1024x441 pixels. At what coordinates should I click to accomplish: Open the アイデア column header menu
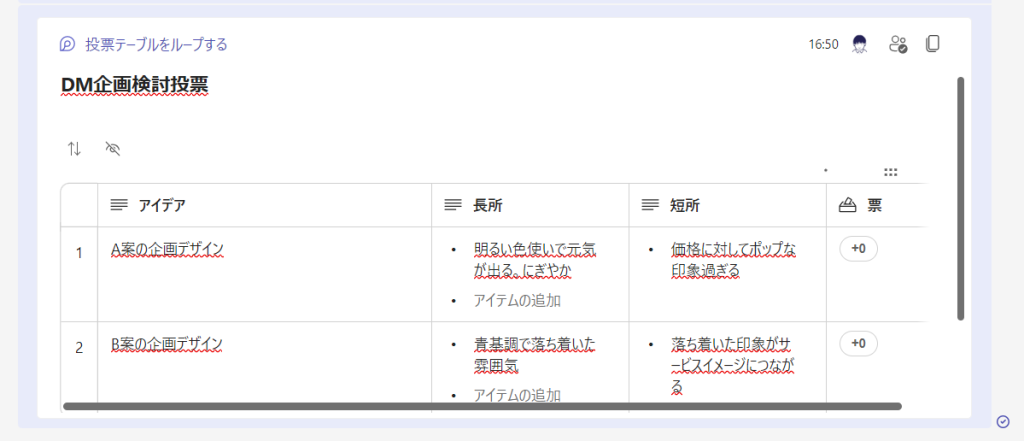click(x=161, y=205)
